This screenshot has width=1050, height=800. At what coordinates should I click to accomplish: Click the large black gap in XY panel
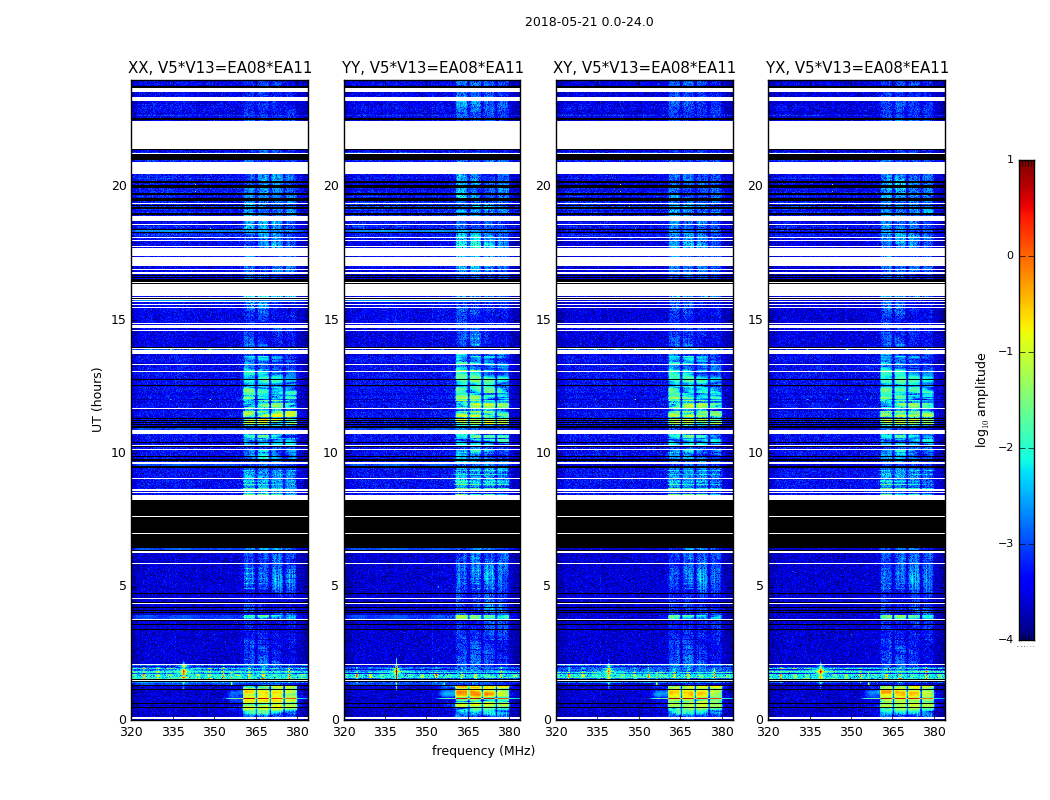(645, 525)
